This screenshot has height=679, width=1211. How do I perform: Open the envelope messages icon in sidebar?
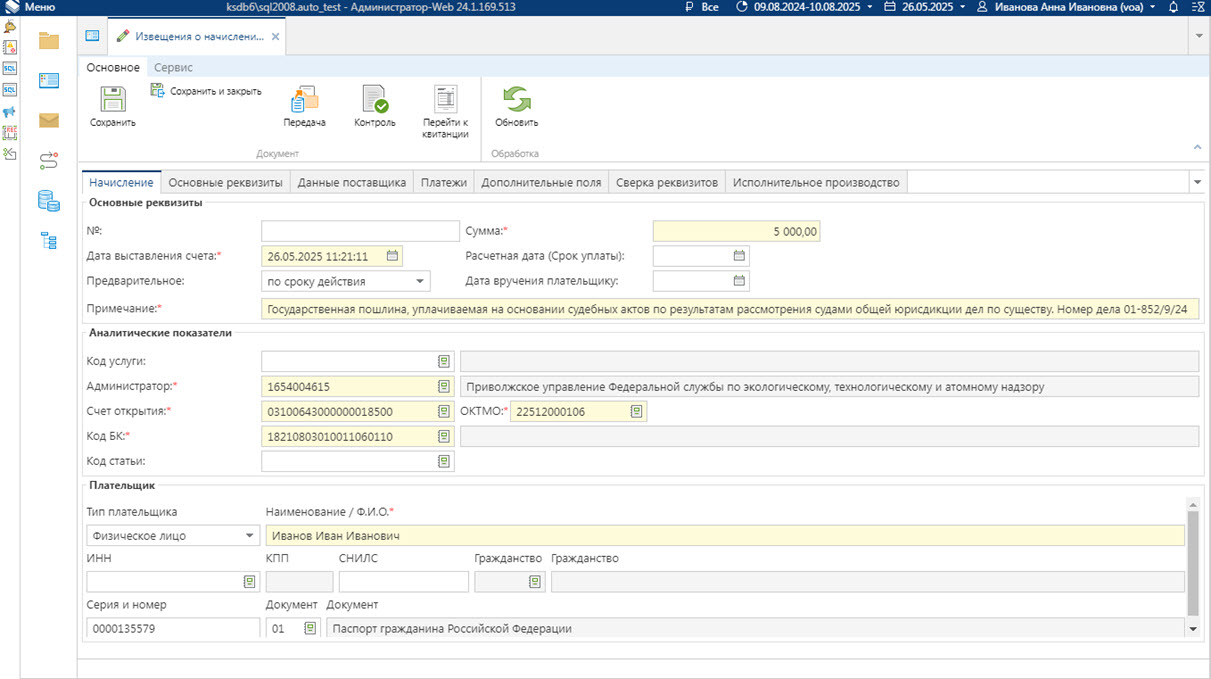coord(49,121)
